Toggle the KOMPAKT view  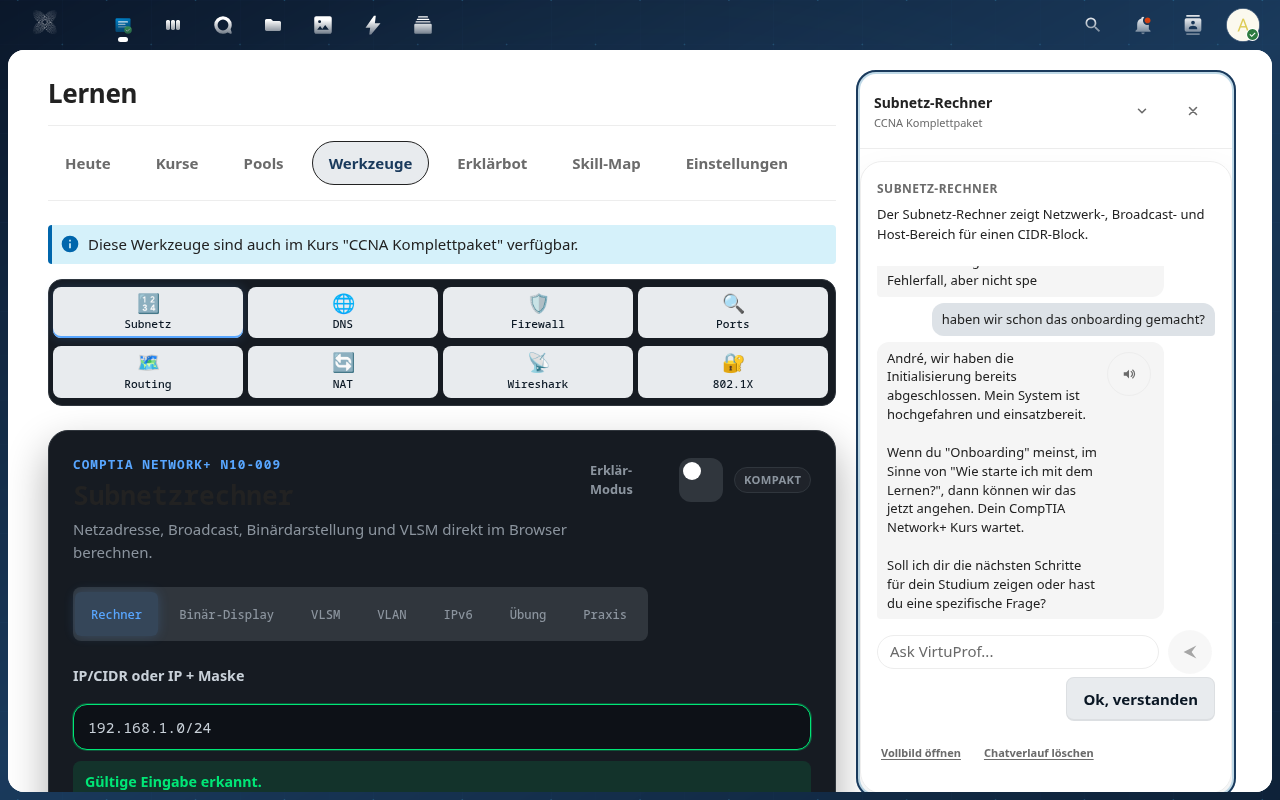(772, 480)
